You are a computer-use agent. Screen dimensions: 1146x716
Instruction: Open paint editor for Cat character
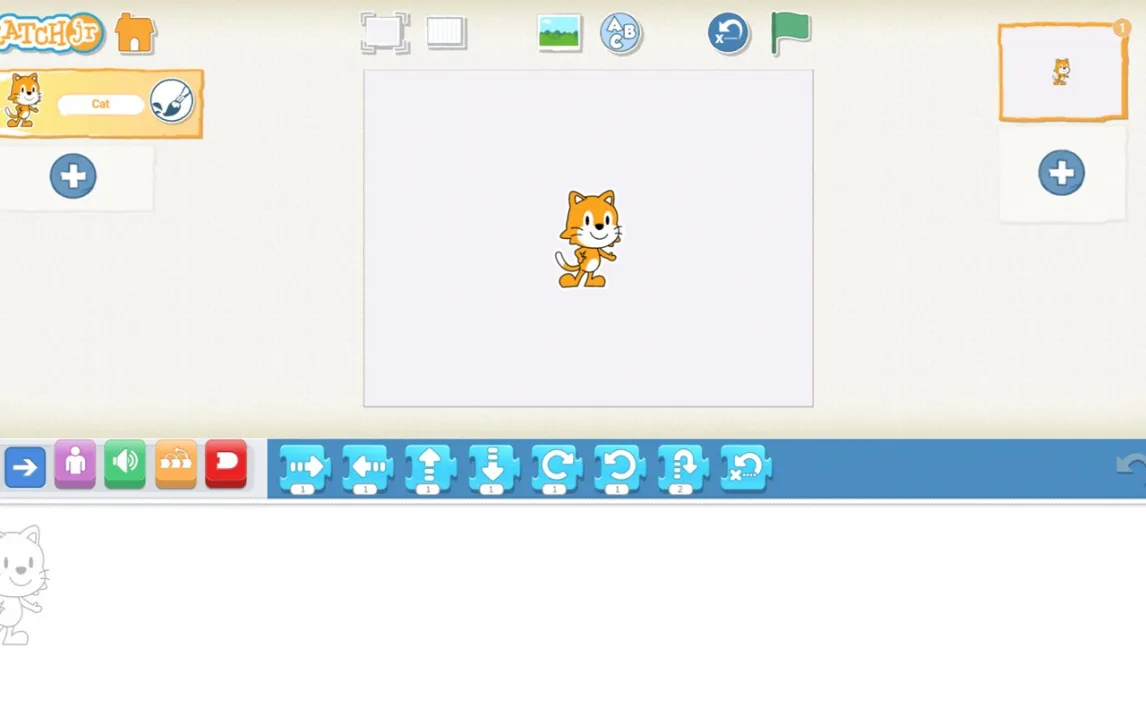[x=171, y=101]
